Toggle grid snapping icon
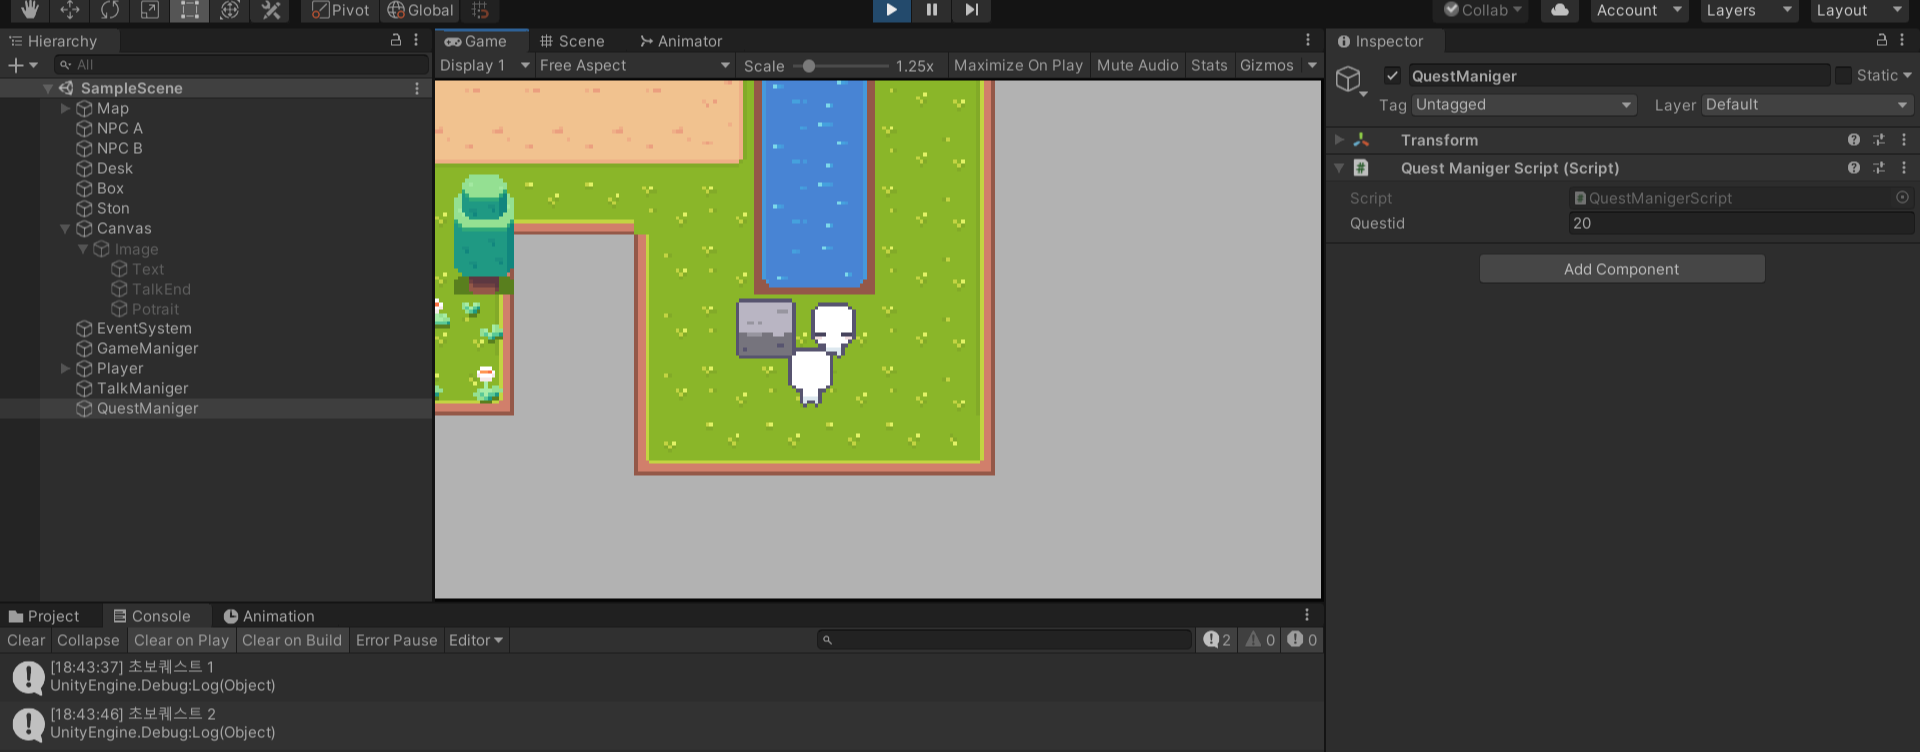 (480, 10)
